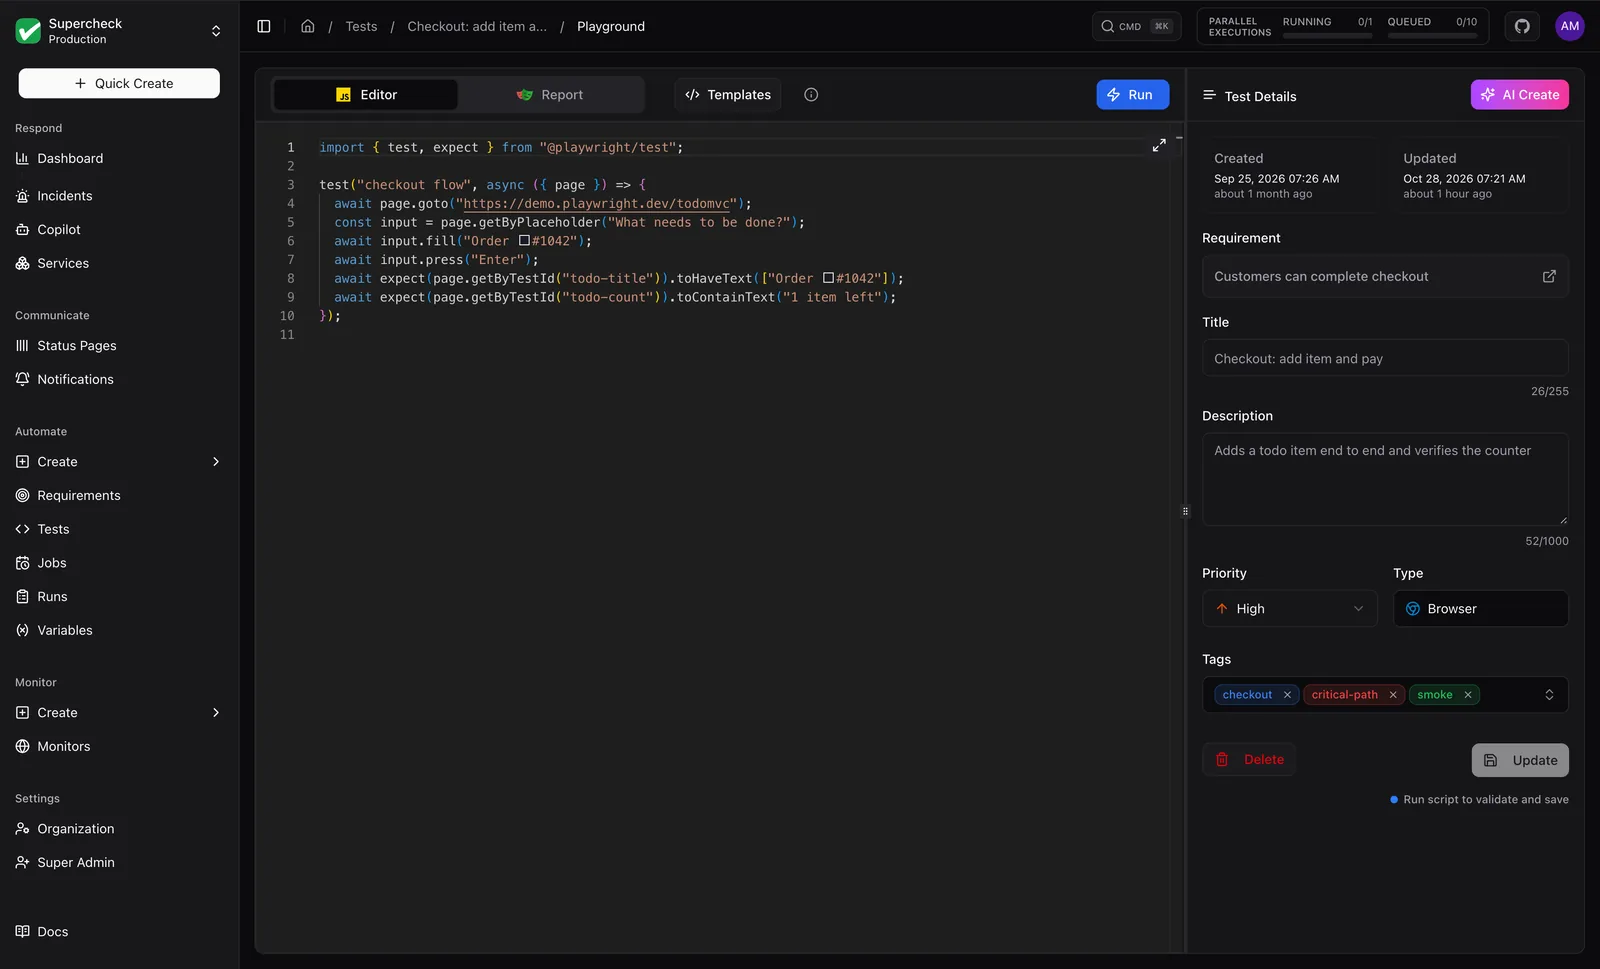Viewport: 1600px width, 969px height.
Task: Click the editor split panel handle
Action: point(1185,512)
